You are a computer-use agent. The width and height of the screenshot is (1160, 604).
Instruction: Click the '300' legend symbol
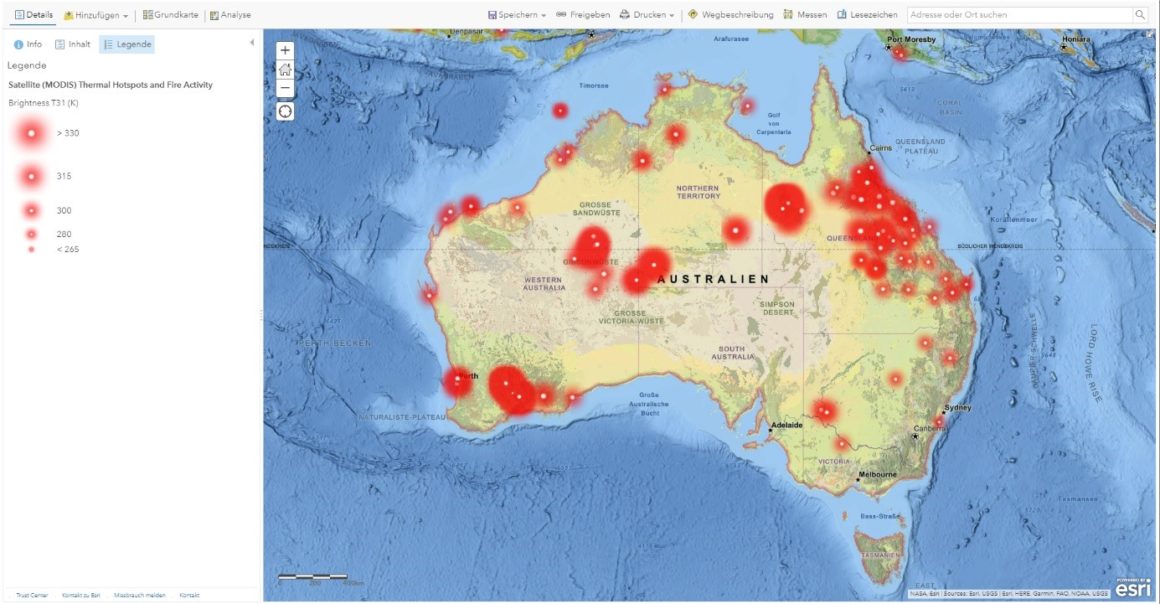[x=31, y=211]
